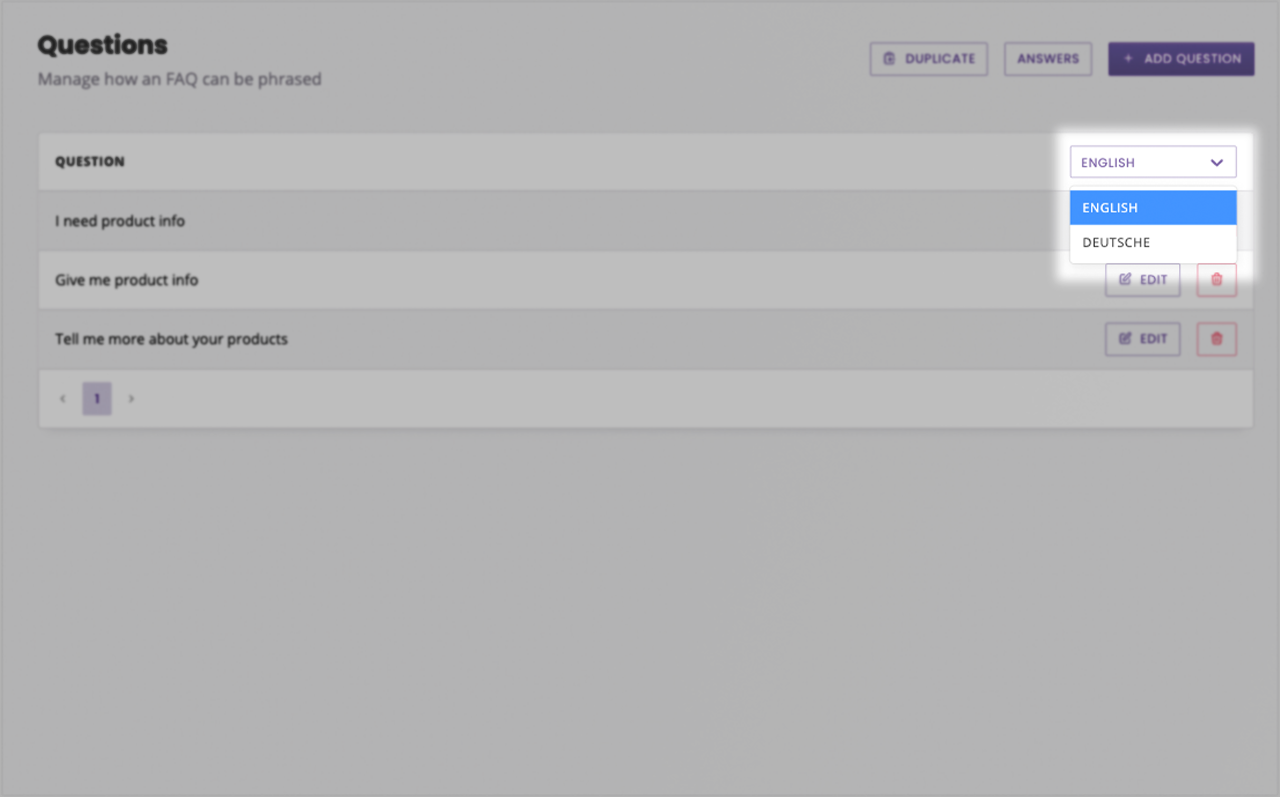The height and width of the screenshot is (797, 1280).
Task: Click Add Question button
Action: (1181, 59)
